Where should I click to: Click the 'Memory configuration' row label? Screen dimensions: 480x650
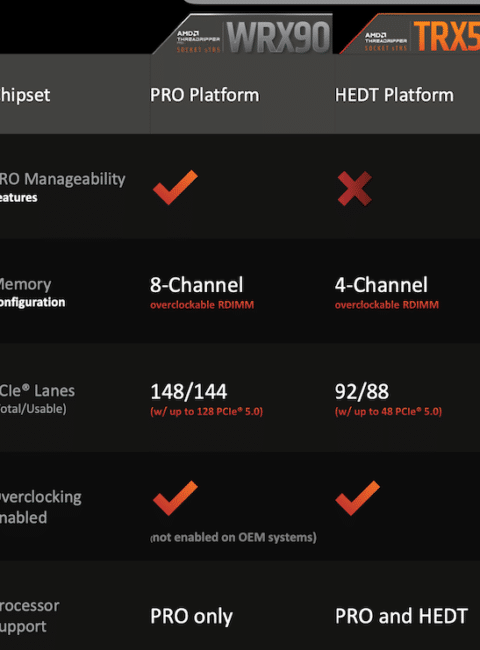(x=32, y=293)
